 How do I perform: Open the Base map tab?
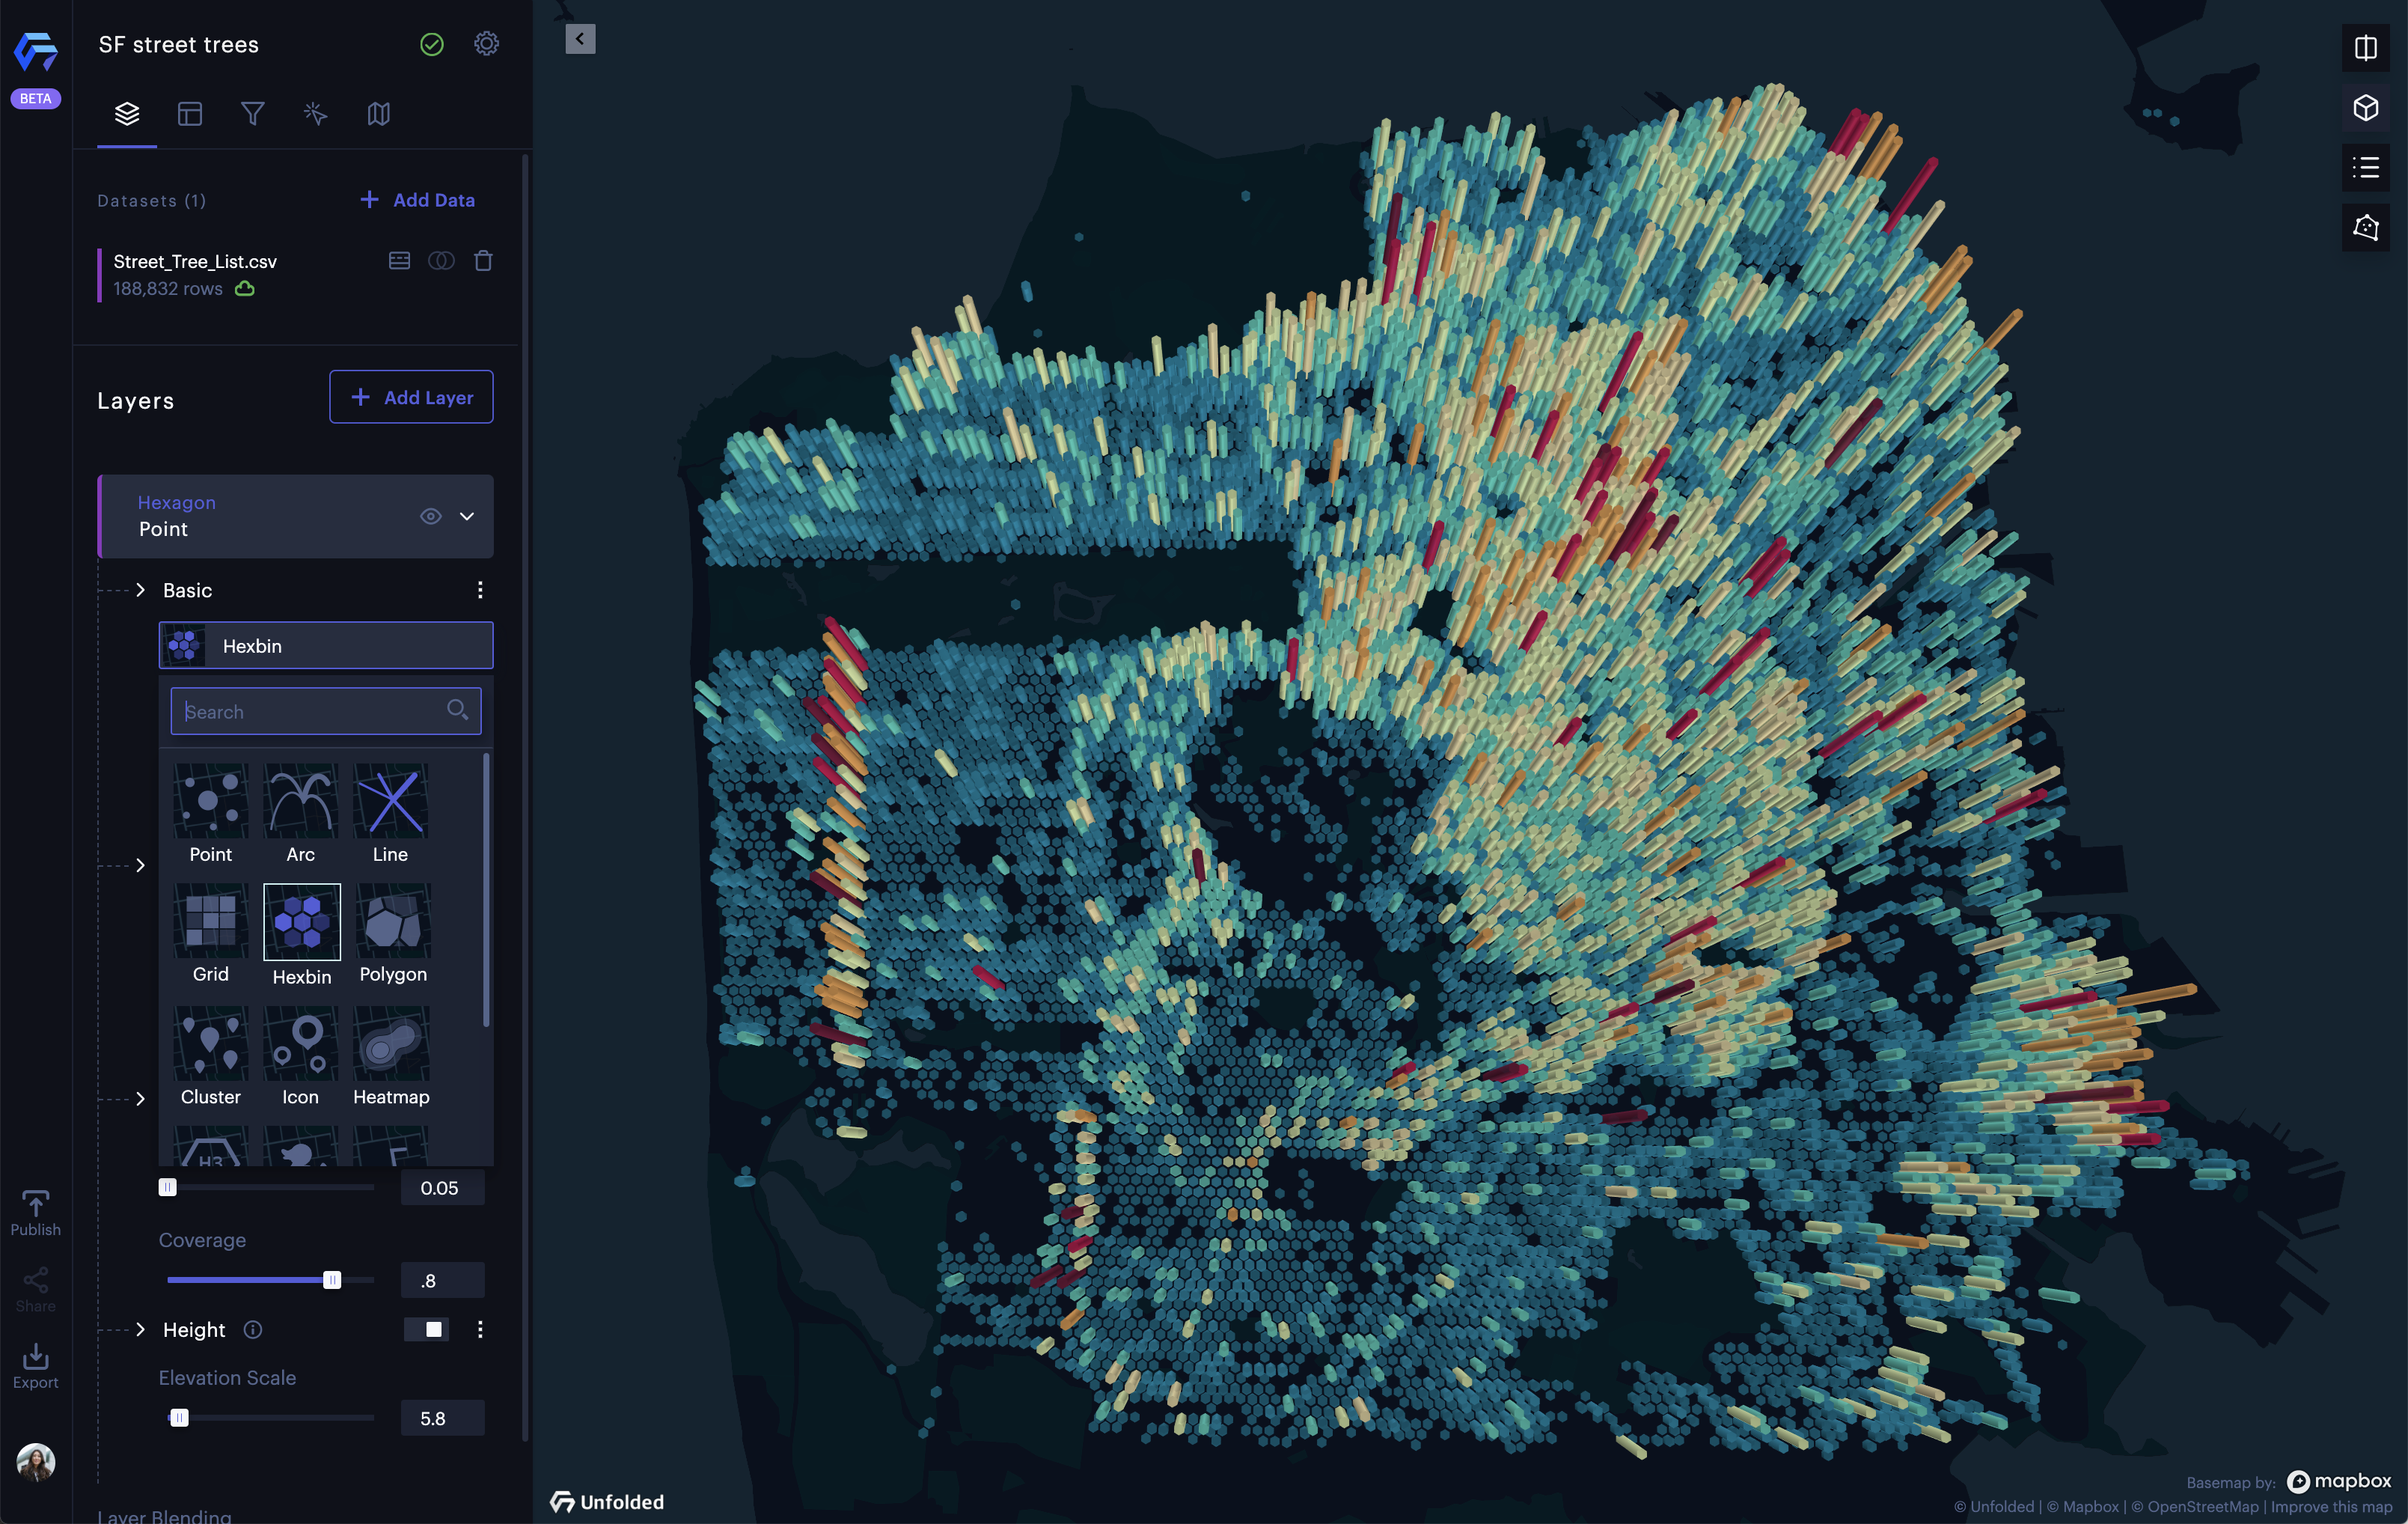click(378, 114)
